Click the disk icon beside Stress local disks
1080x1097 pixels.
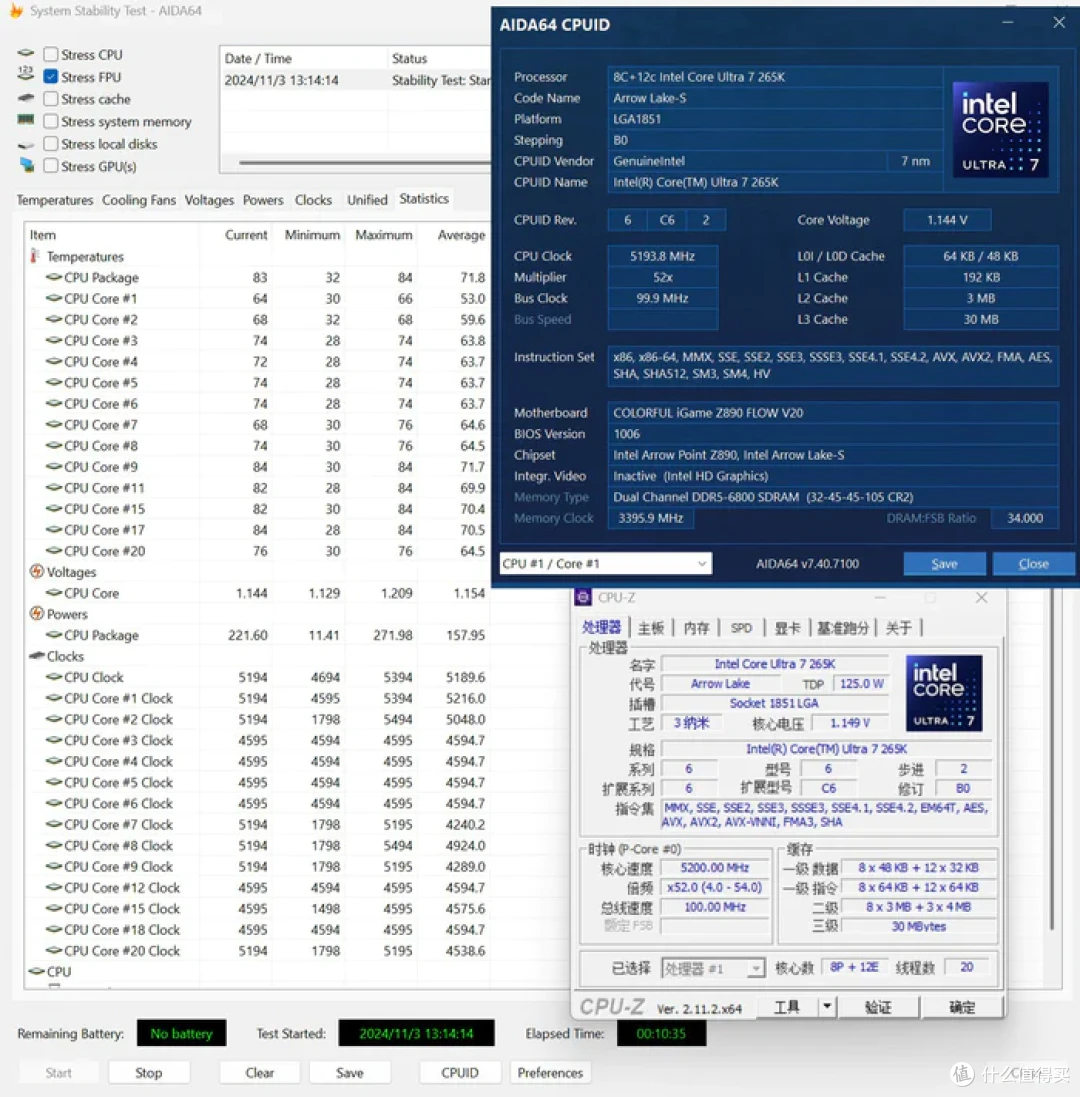tap(26, 145)
